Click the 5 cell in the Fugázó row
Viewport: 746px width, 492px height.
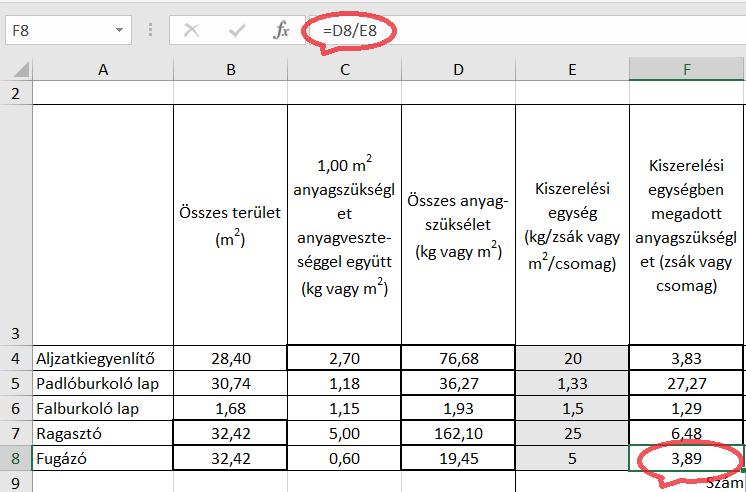[572, 458]
